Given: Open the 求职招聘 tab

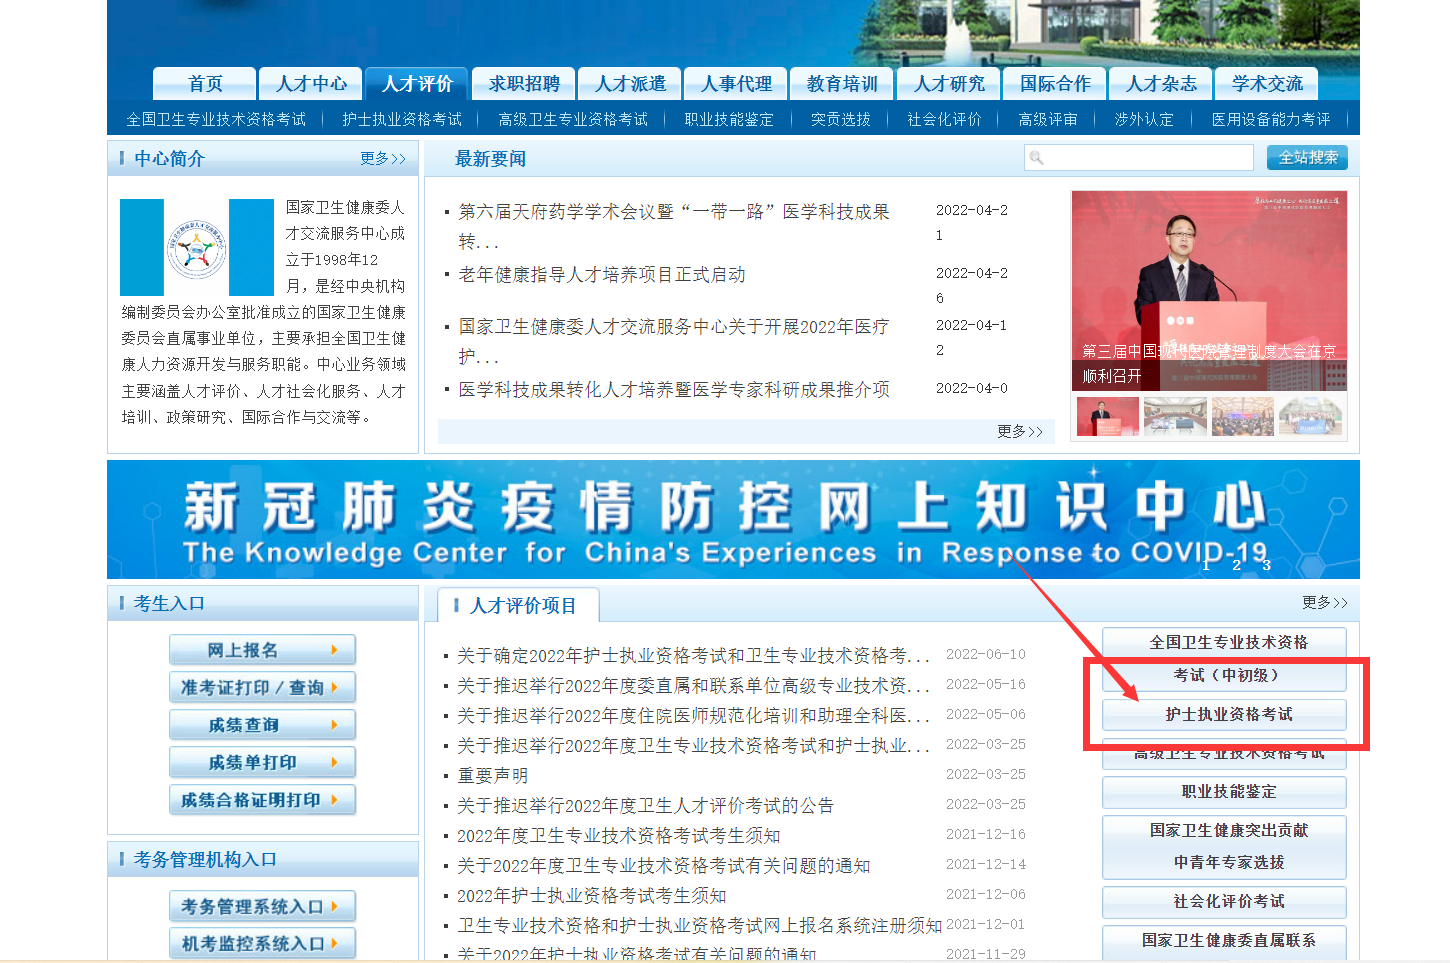Looking at the screenshot, I should click(x=524, y=84).
